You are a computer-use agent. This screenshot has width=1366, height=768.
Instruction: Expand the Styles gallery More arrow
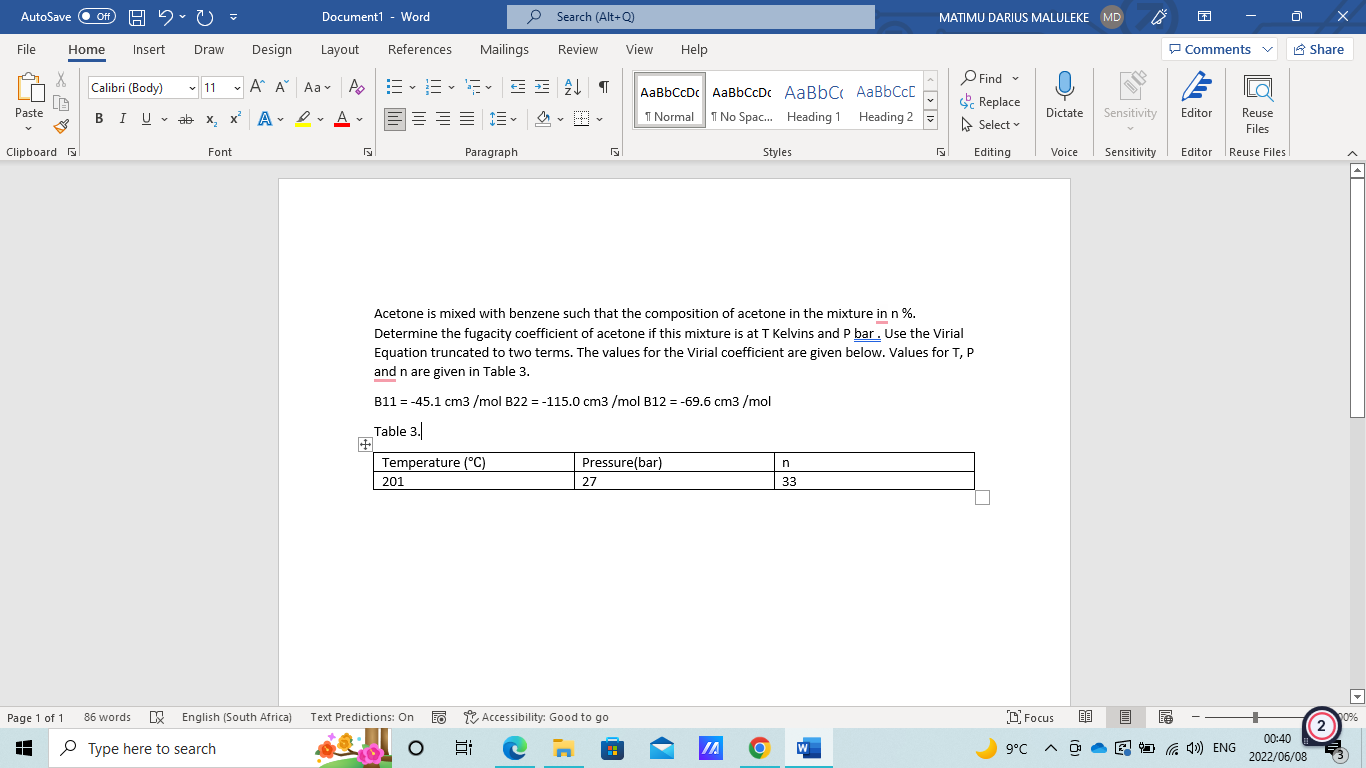pos(930,120)
